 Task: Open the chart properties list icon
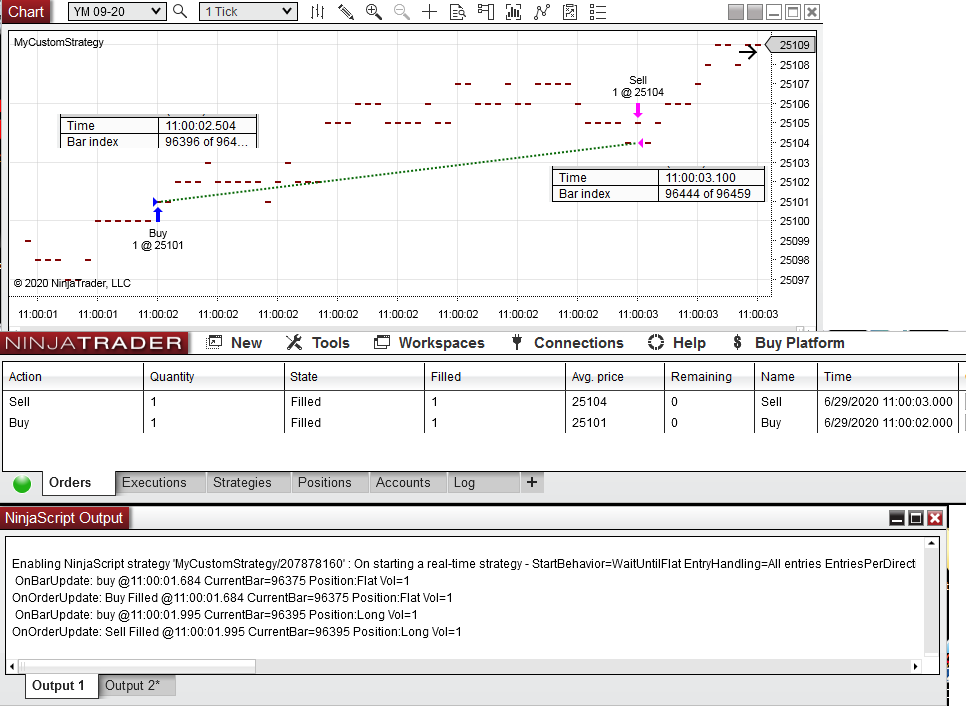pyautogui.click(x=598, y=12)
